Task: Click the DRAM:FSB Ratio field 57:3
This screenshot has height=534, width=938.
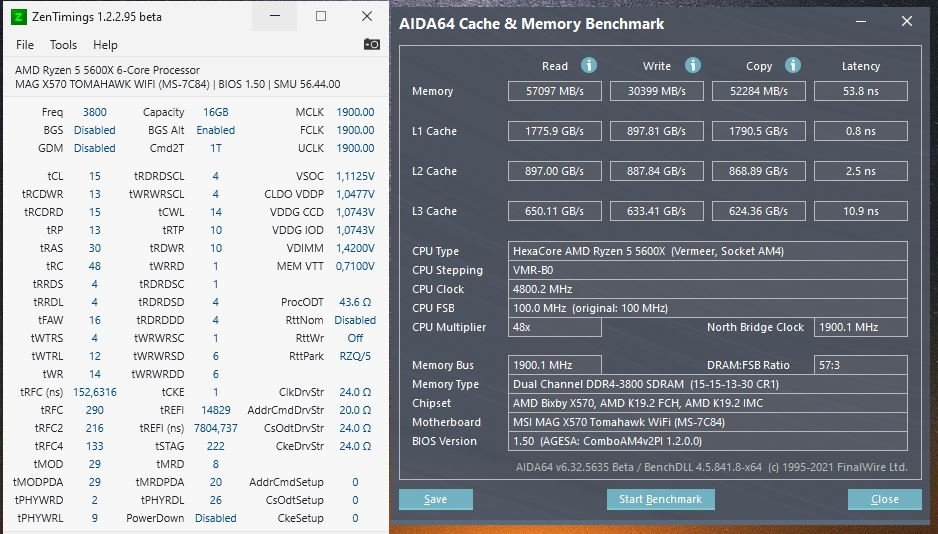Action: pyautogui.click(x=861, y=365)
